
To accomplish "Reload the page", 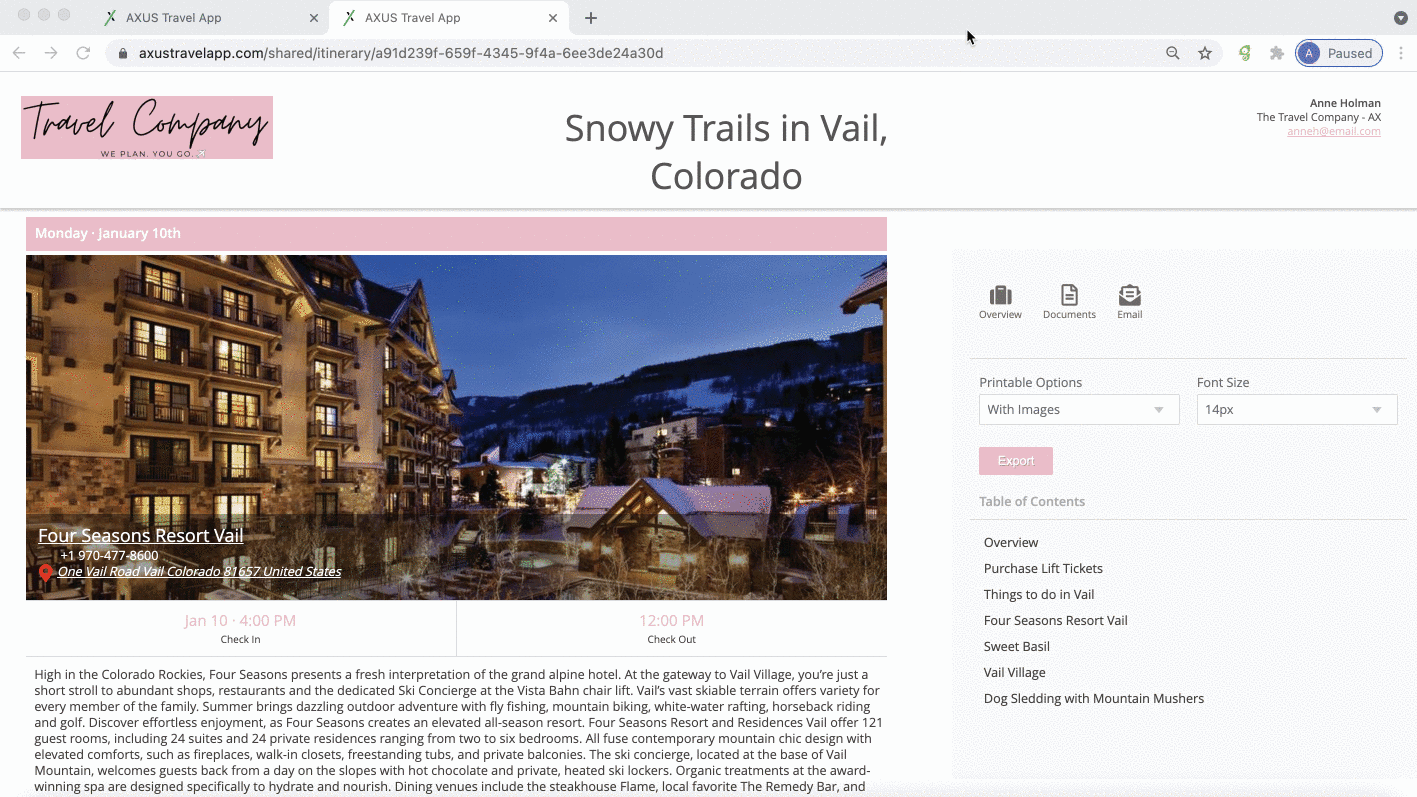I will (x=83, y=53).
